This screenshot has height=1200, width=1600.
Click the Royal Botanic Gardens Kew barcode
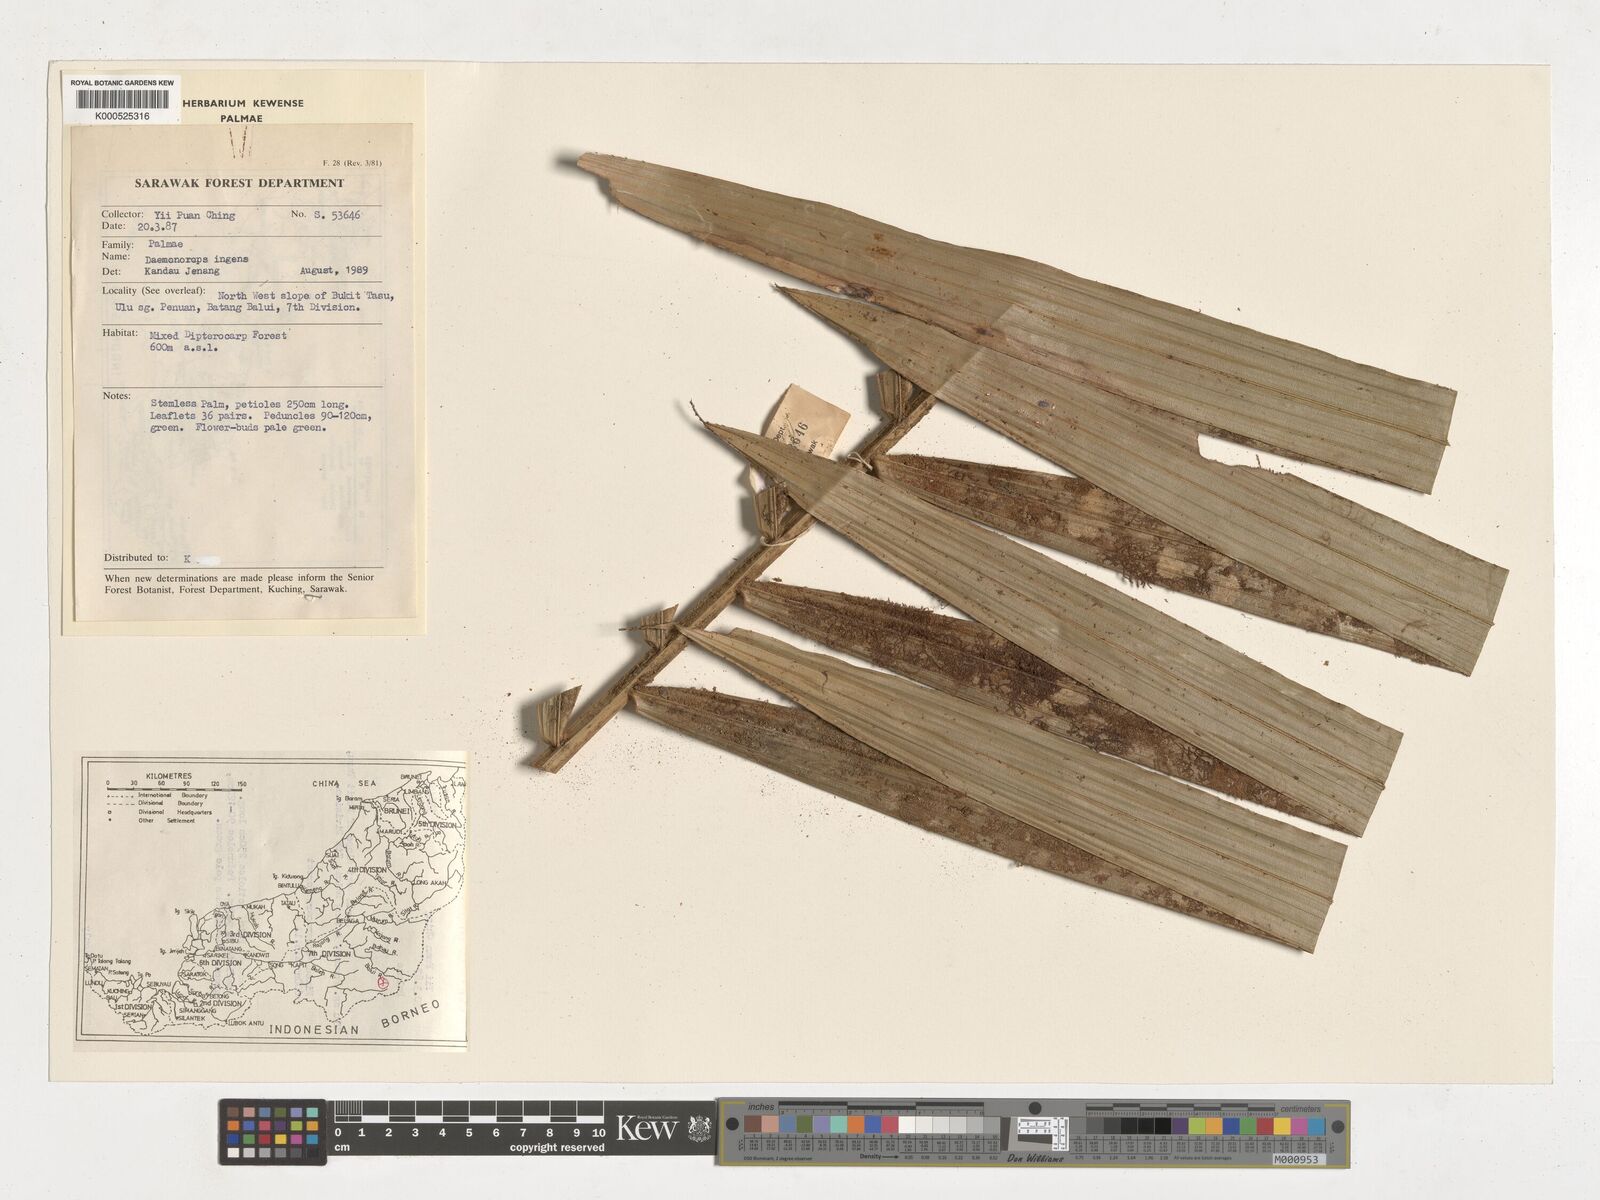click(x=122, y=99)
